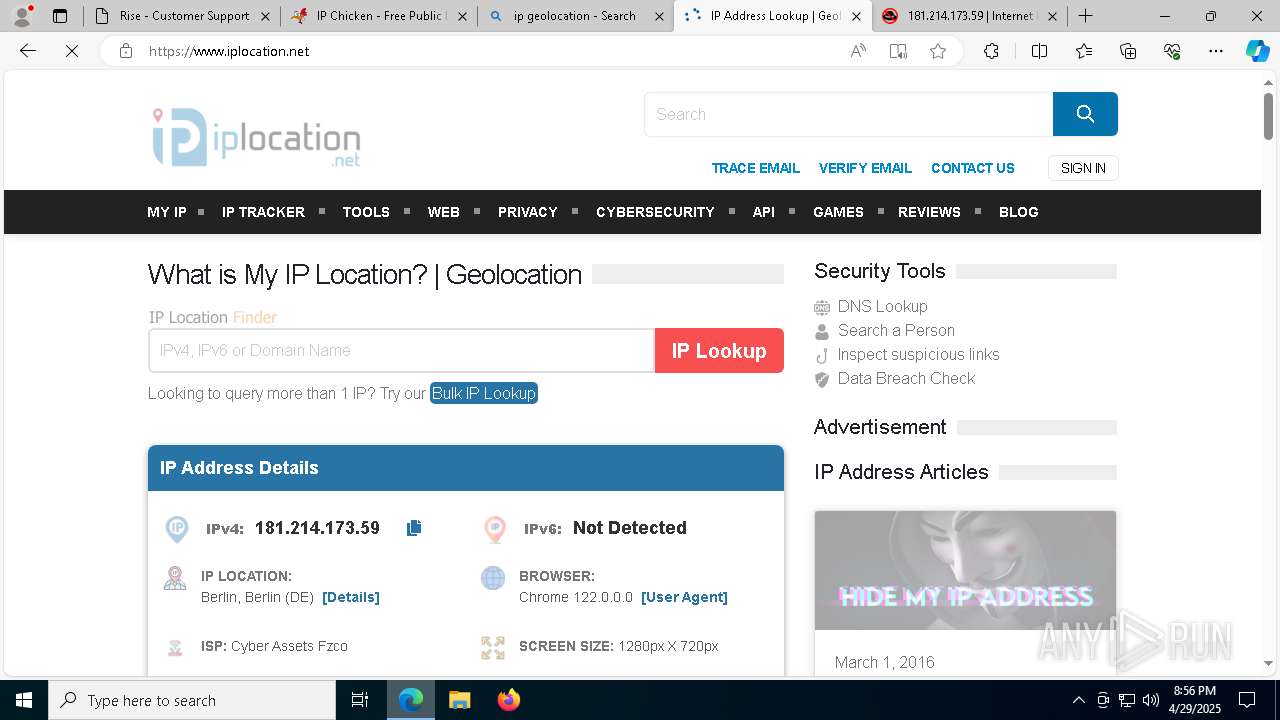Image resolution: width=1280 pixels, height=720 pixels.
Task: Open CONTACT US link
Action: 973,168
